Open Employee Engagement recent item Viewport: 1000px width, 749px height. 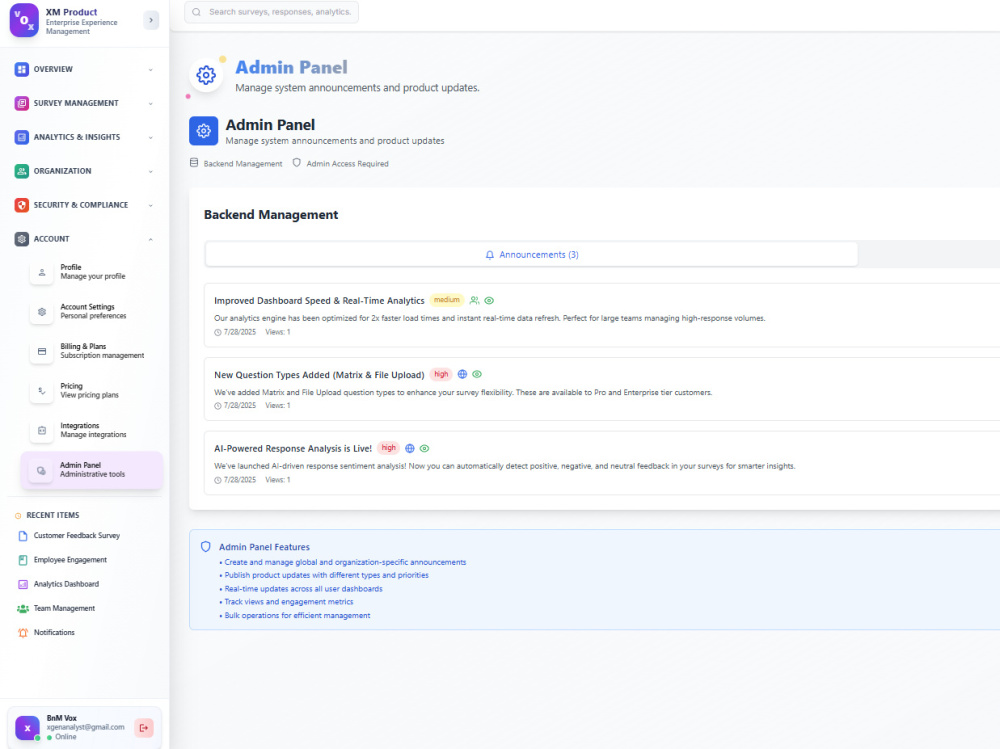70,560
